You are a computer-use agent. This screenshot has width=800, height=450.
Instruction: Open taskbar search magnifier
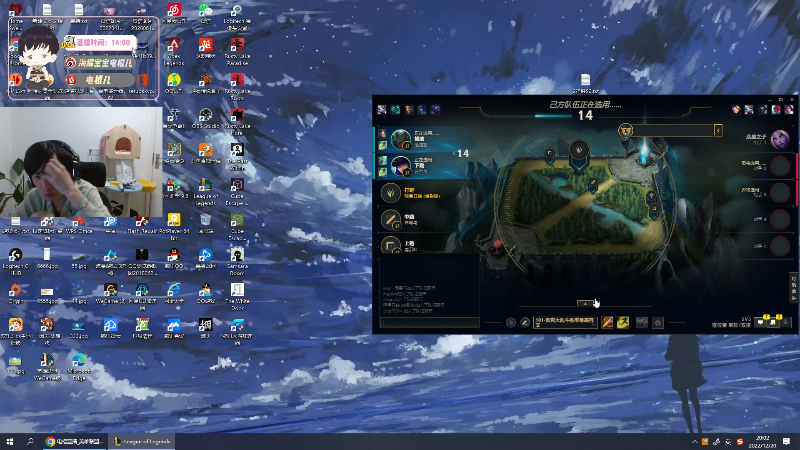point(30,441)
